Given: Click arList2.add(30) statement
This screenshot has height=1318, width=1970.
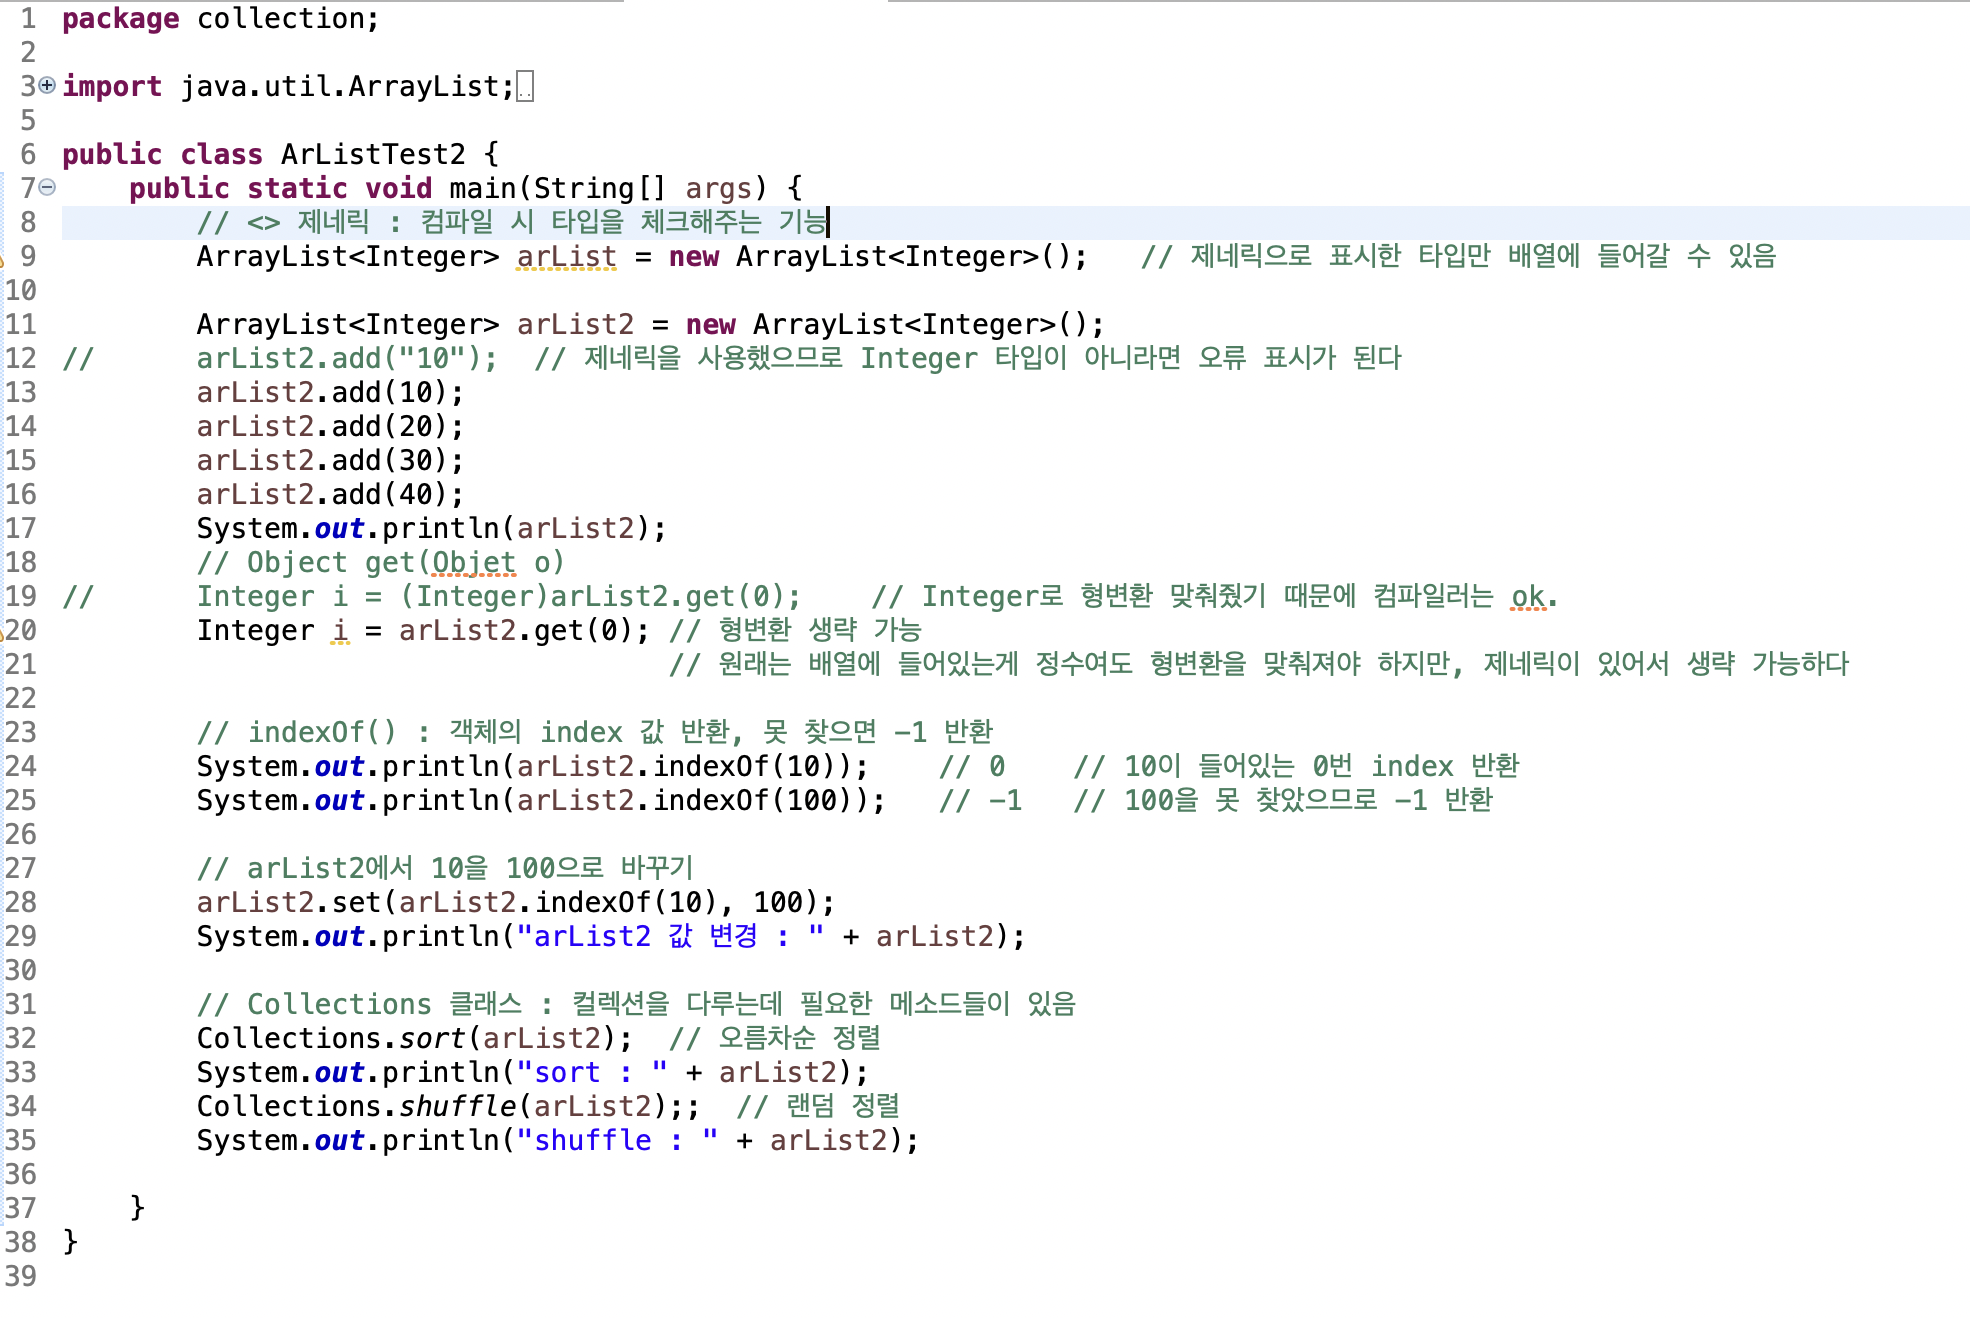Looking at the screenshot, I should 330,461.
